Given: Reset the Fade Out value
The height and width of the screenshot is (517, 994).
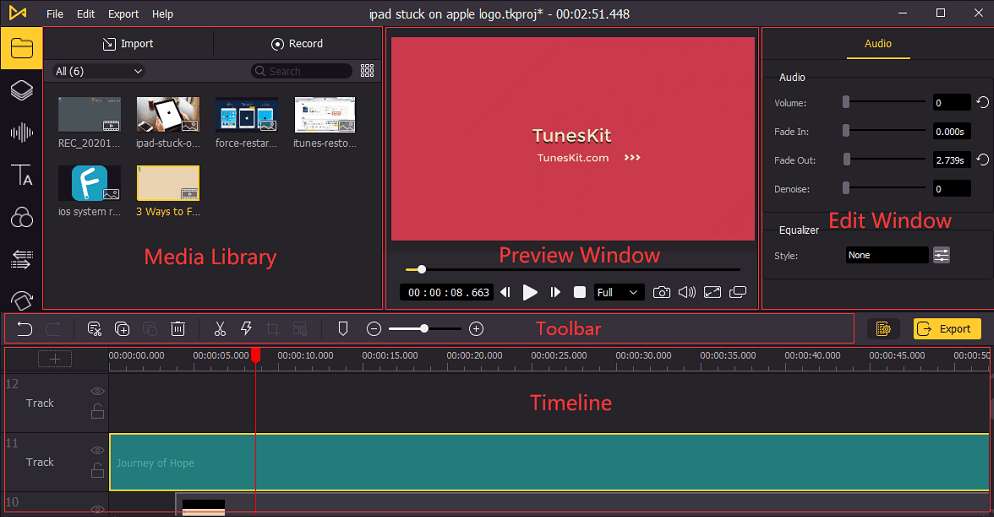Looking at the screenshot, I should (x=983, y=160).
